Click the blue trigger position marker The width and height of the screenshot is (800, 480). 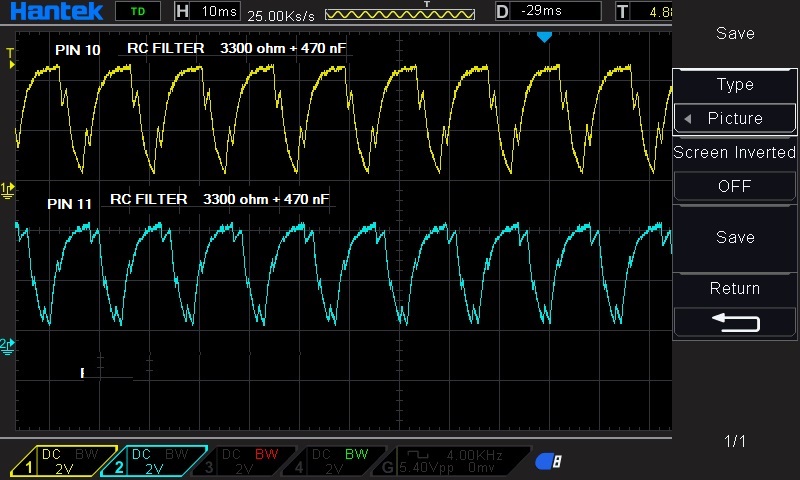pyautogui.click(x=544, y=37)
